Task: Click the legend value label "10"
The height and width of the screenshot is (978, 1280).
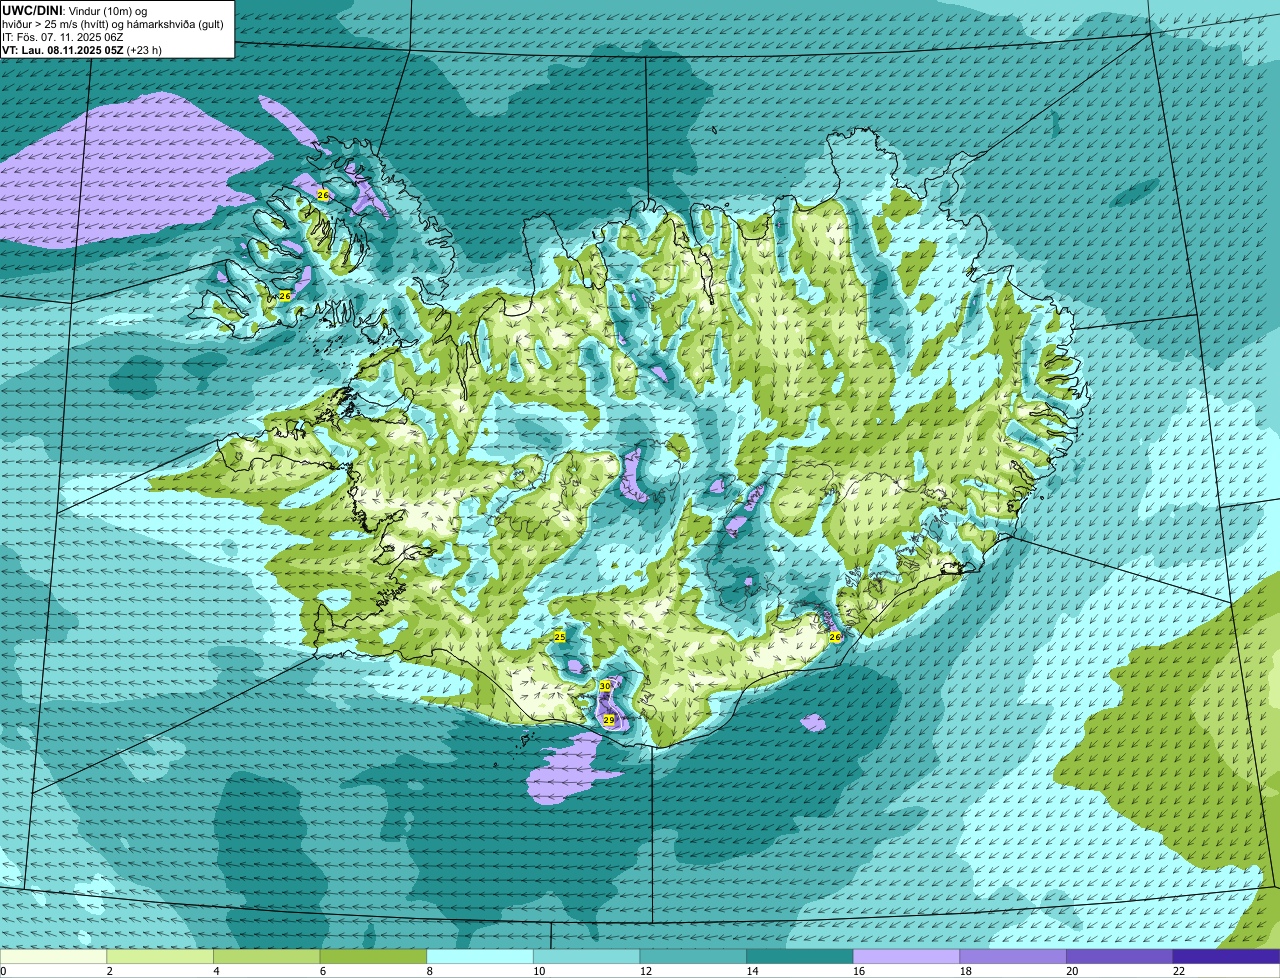Action: click(539, 971)
